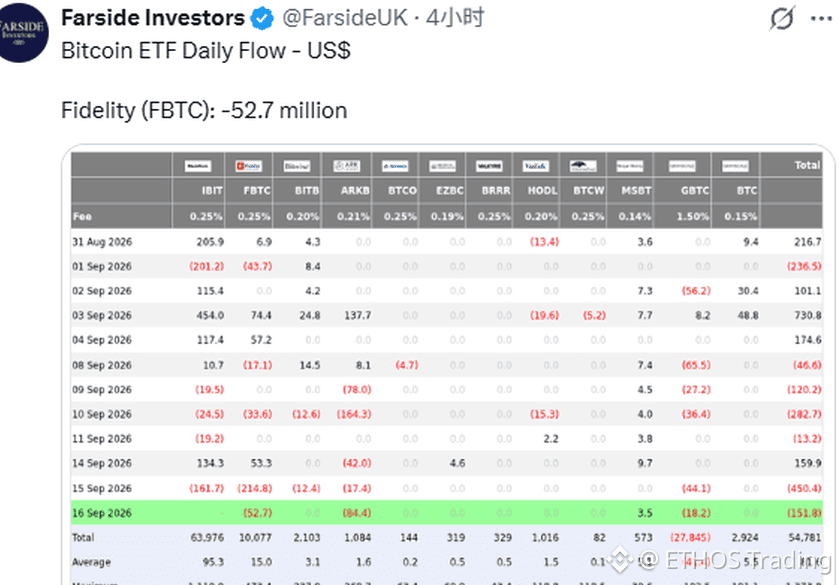Click the blue verified badge
The height and width of the screenshot is (585, 840).
[x=262, y=19]
